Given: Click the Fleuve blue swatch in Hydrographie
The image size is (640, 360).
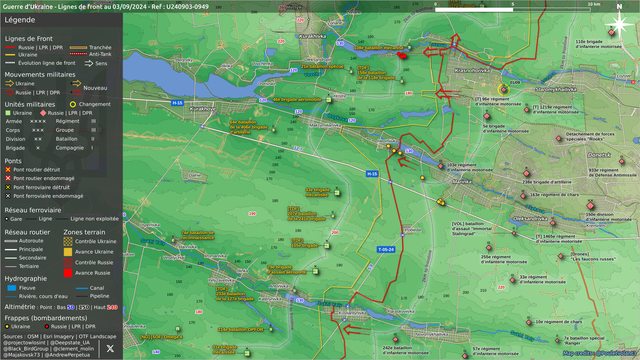Looking at the screenshot, I should pos(12,288).
